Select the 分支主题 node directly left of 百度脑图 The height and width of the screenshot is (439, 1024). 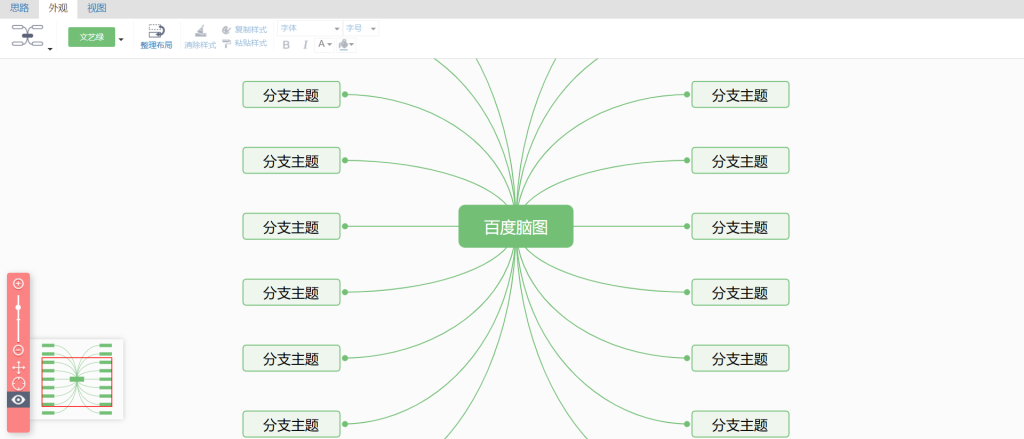point(291,227)
